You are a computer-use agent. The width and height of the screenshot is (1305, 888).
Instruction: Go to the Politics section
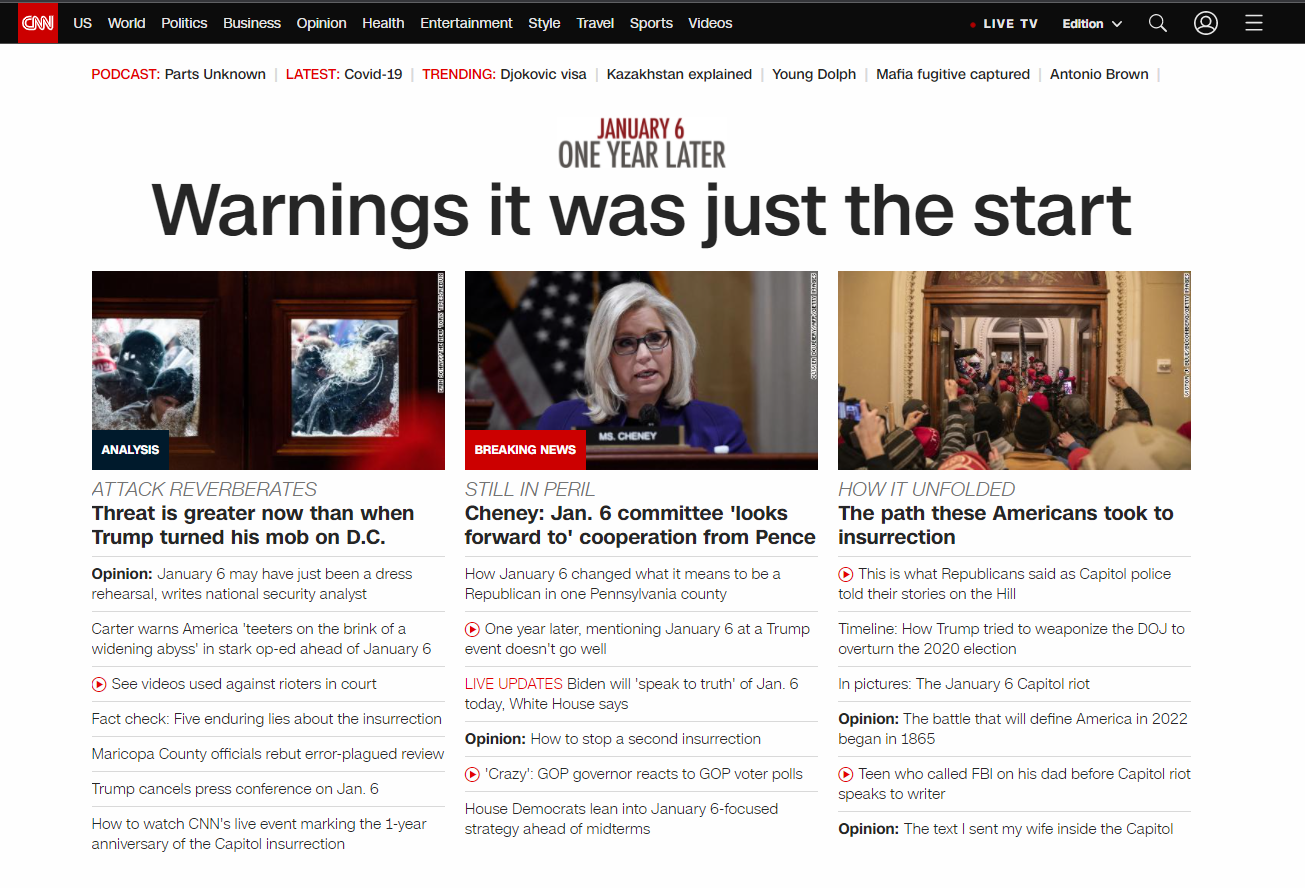point(184,23)
